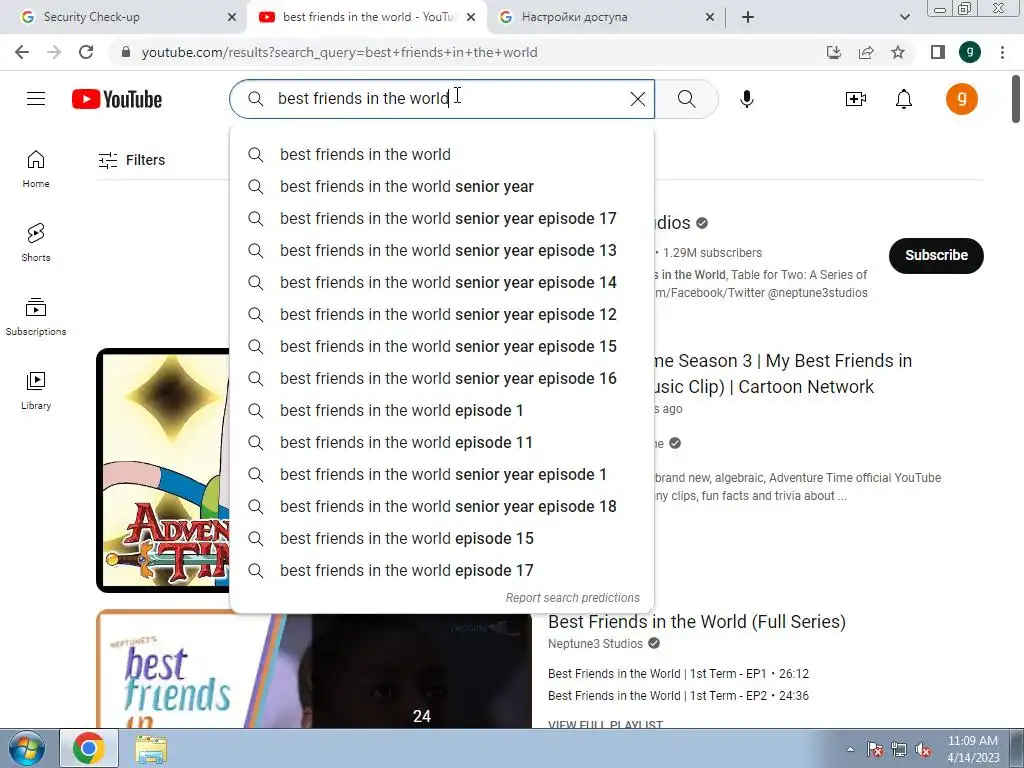The image size is (1024, 768).
Task: Open Adventure Time video thumbnail
Action: (x=163, y=470)
